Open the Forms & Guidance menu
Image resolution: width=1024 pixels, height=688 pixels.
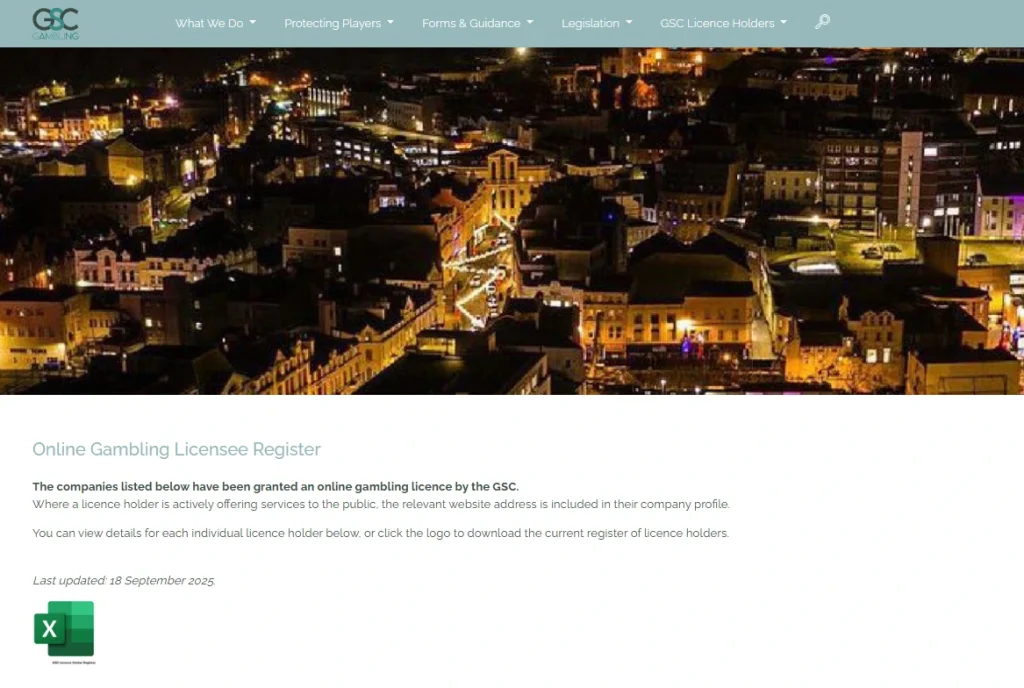click(471, 23)
